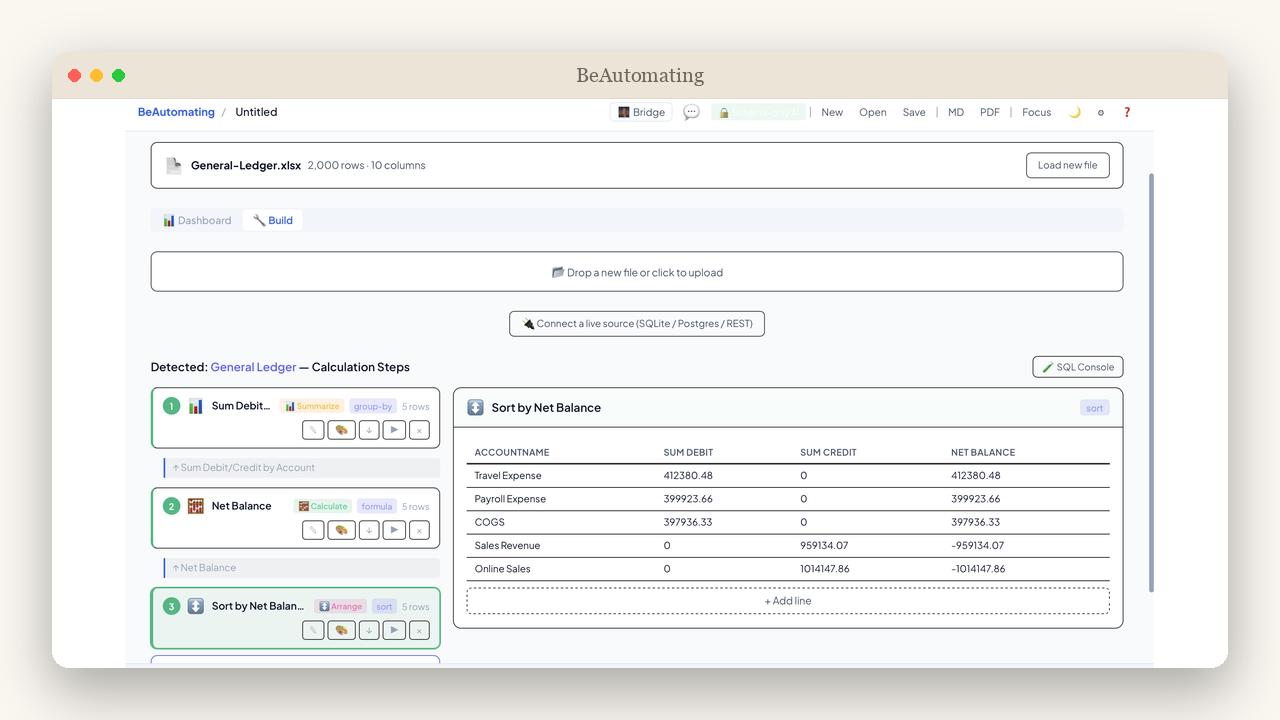Image resolution: width=1280 pixels, height=720 pixels.
Task: Click Save in the top toolbar
Action: pos(914,112)
